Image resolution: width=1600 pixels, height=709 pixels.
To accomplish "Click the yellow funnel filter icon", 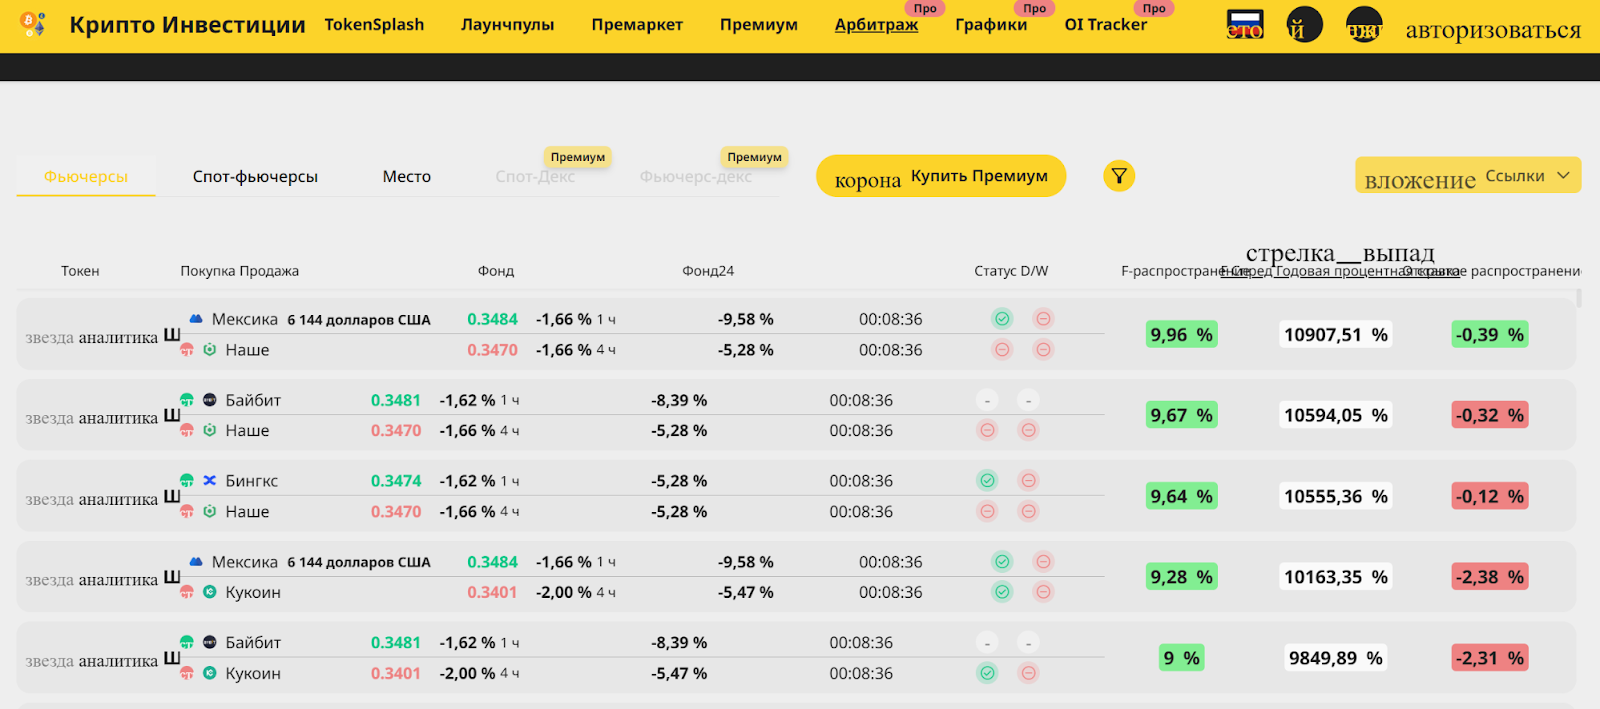I will pyautogui.click(x=1119, y=176).
